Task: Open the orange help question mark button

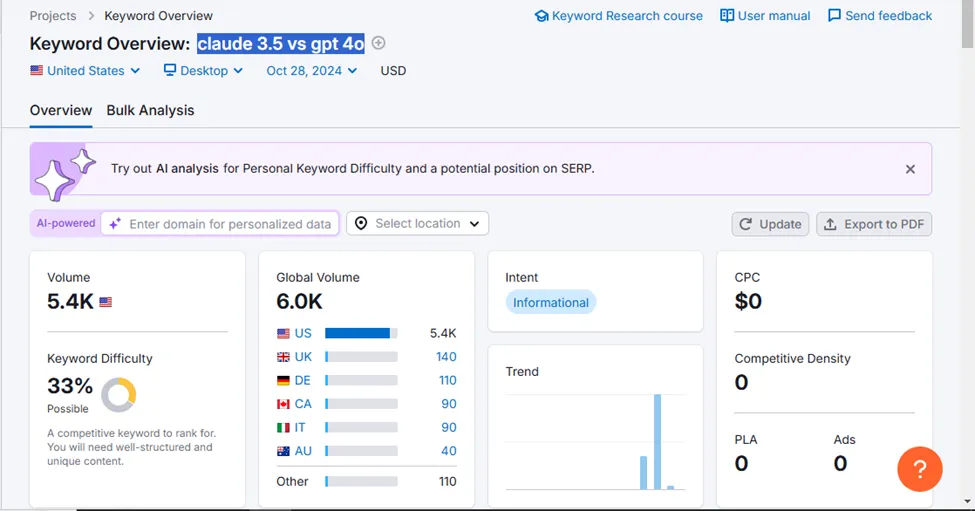Action: pyautogui.click(x=920, y=469)
